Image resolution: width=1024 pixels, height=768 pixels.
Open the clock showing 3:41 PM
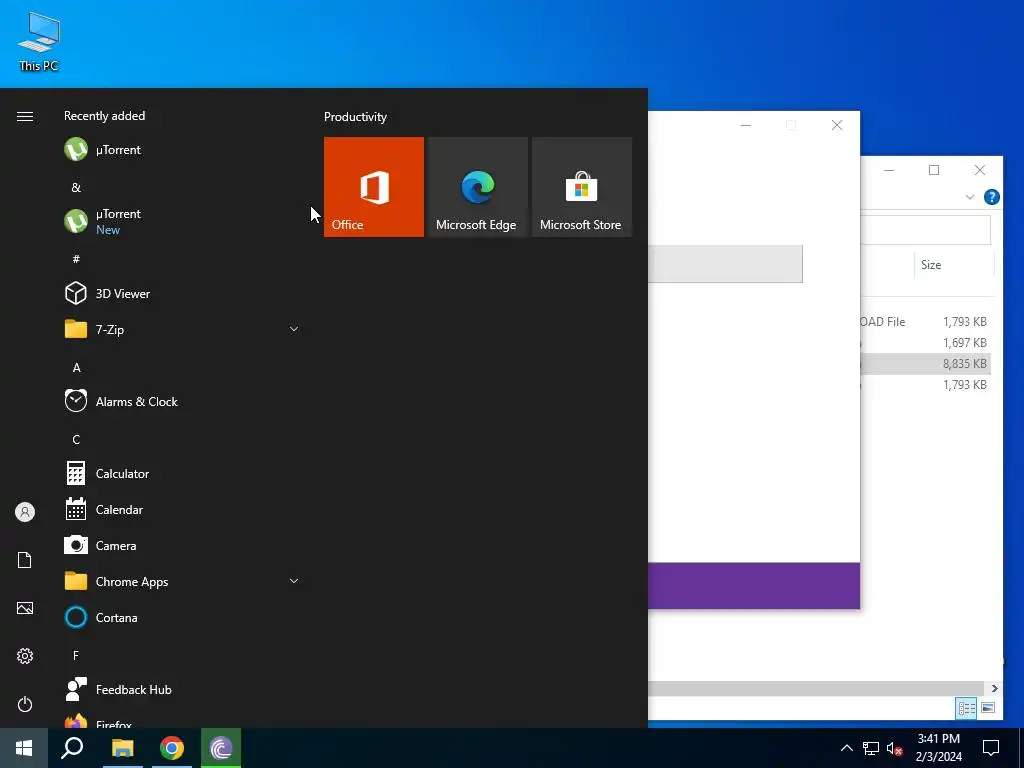point(938,748)
